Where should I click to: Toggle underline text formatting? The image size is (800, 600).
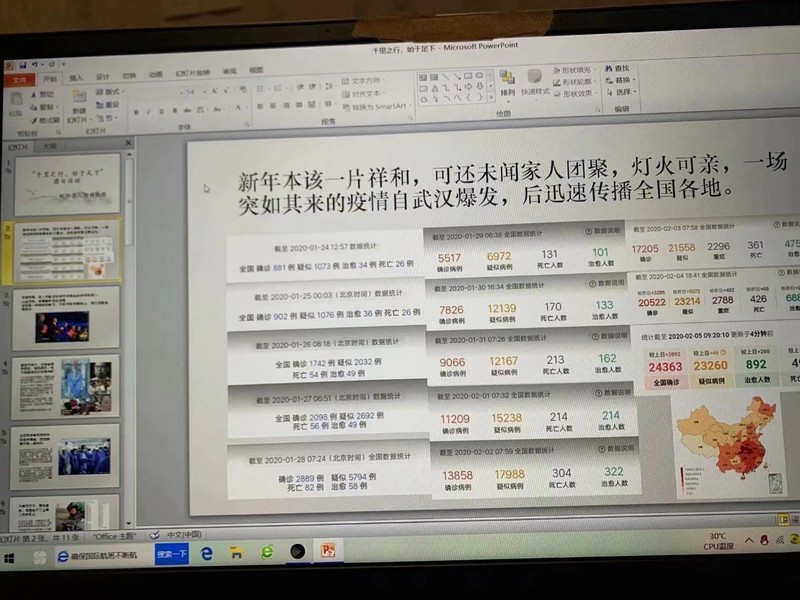click(x=163, y=112)
